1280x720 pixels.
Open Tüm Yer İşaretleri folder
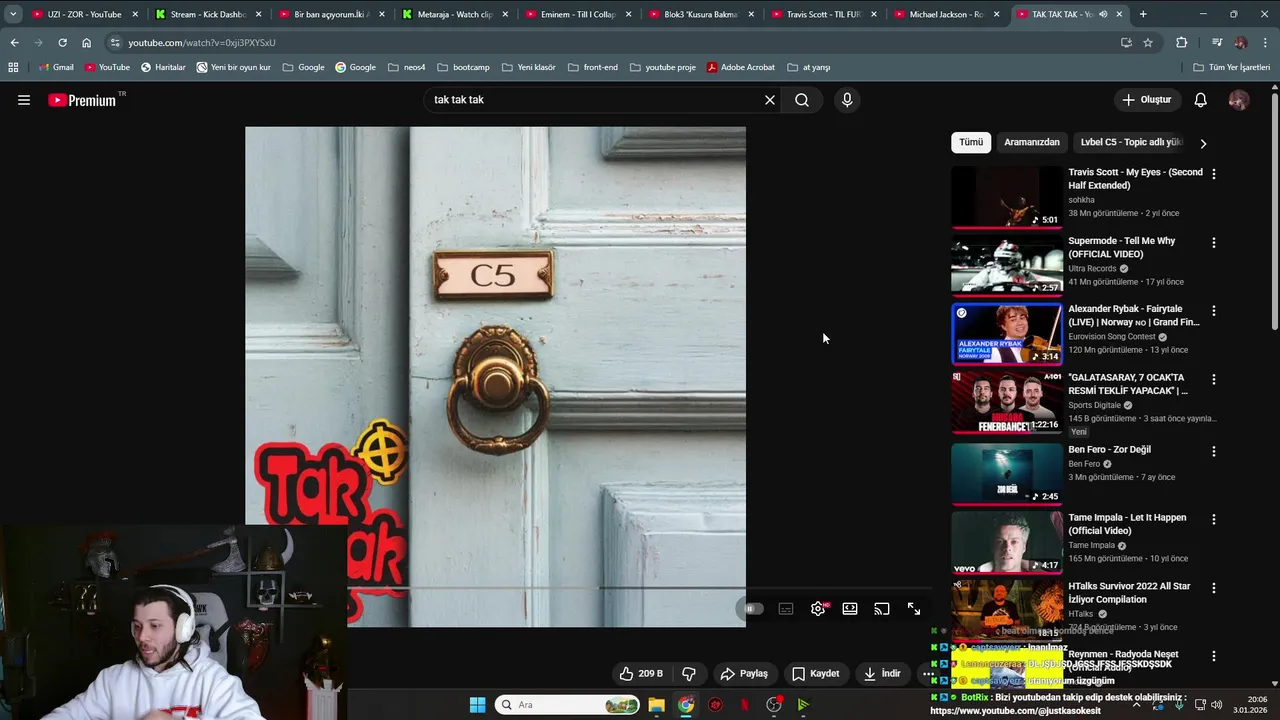[x=1232, y=67]
